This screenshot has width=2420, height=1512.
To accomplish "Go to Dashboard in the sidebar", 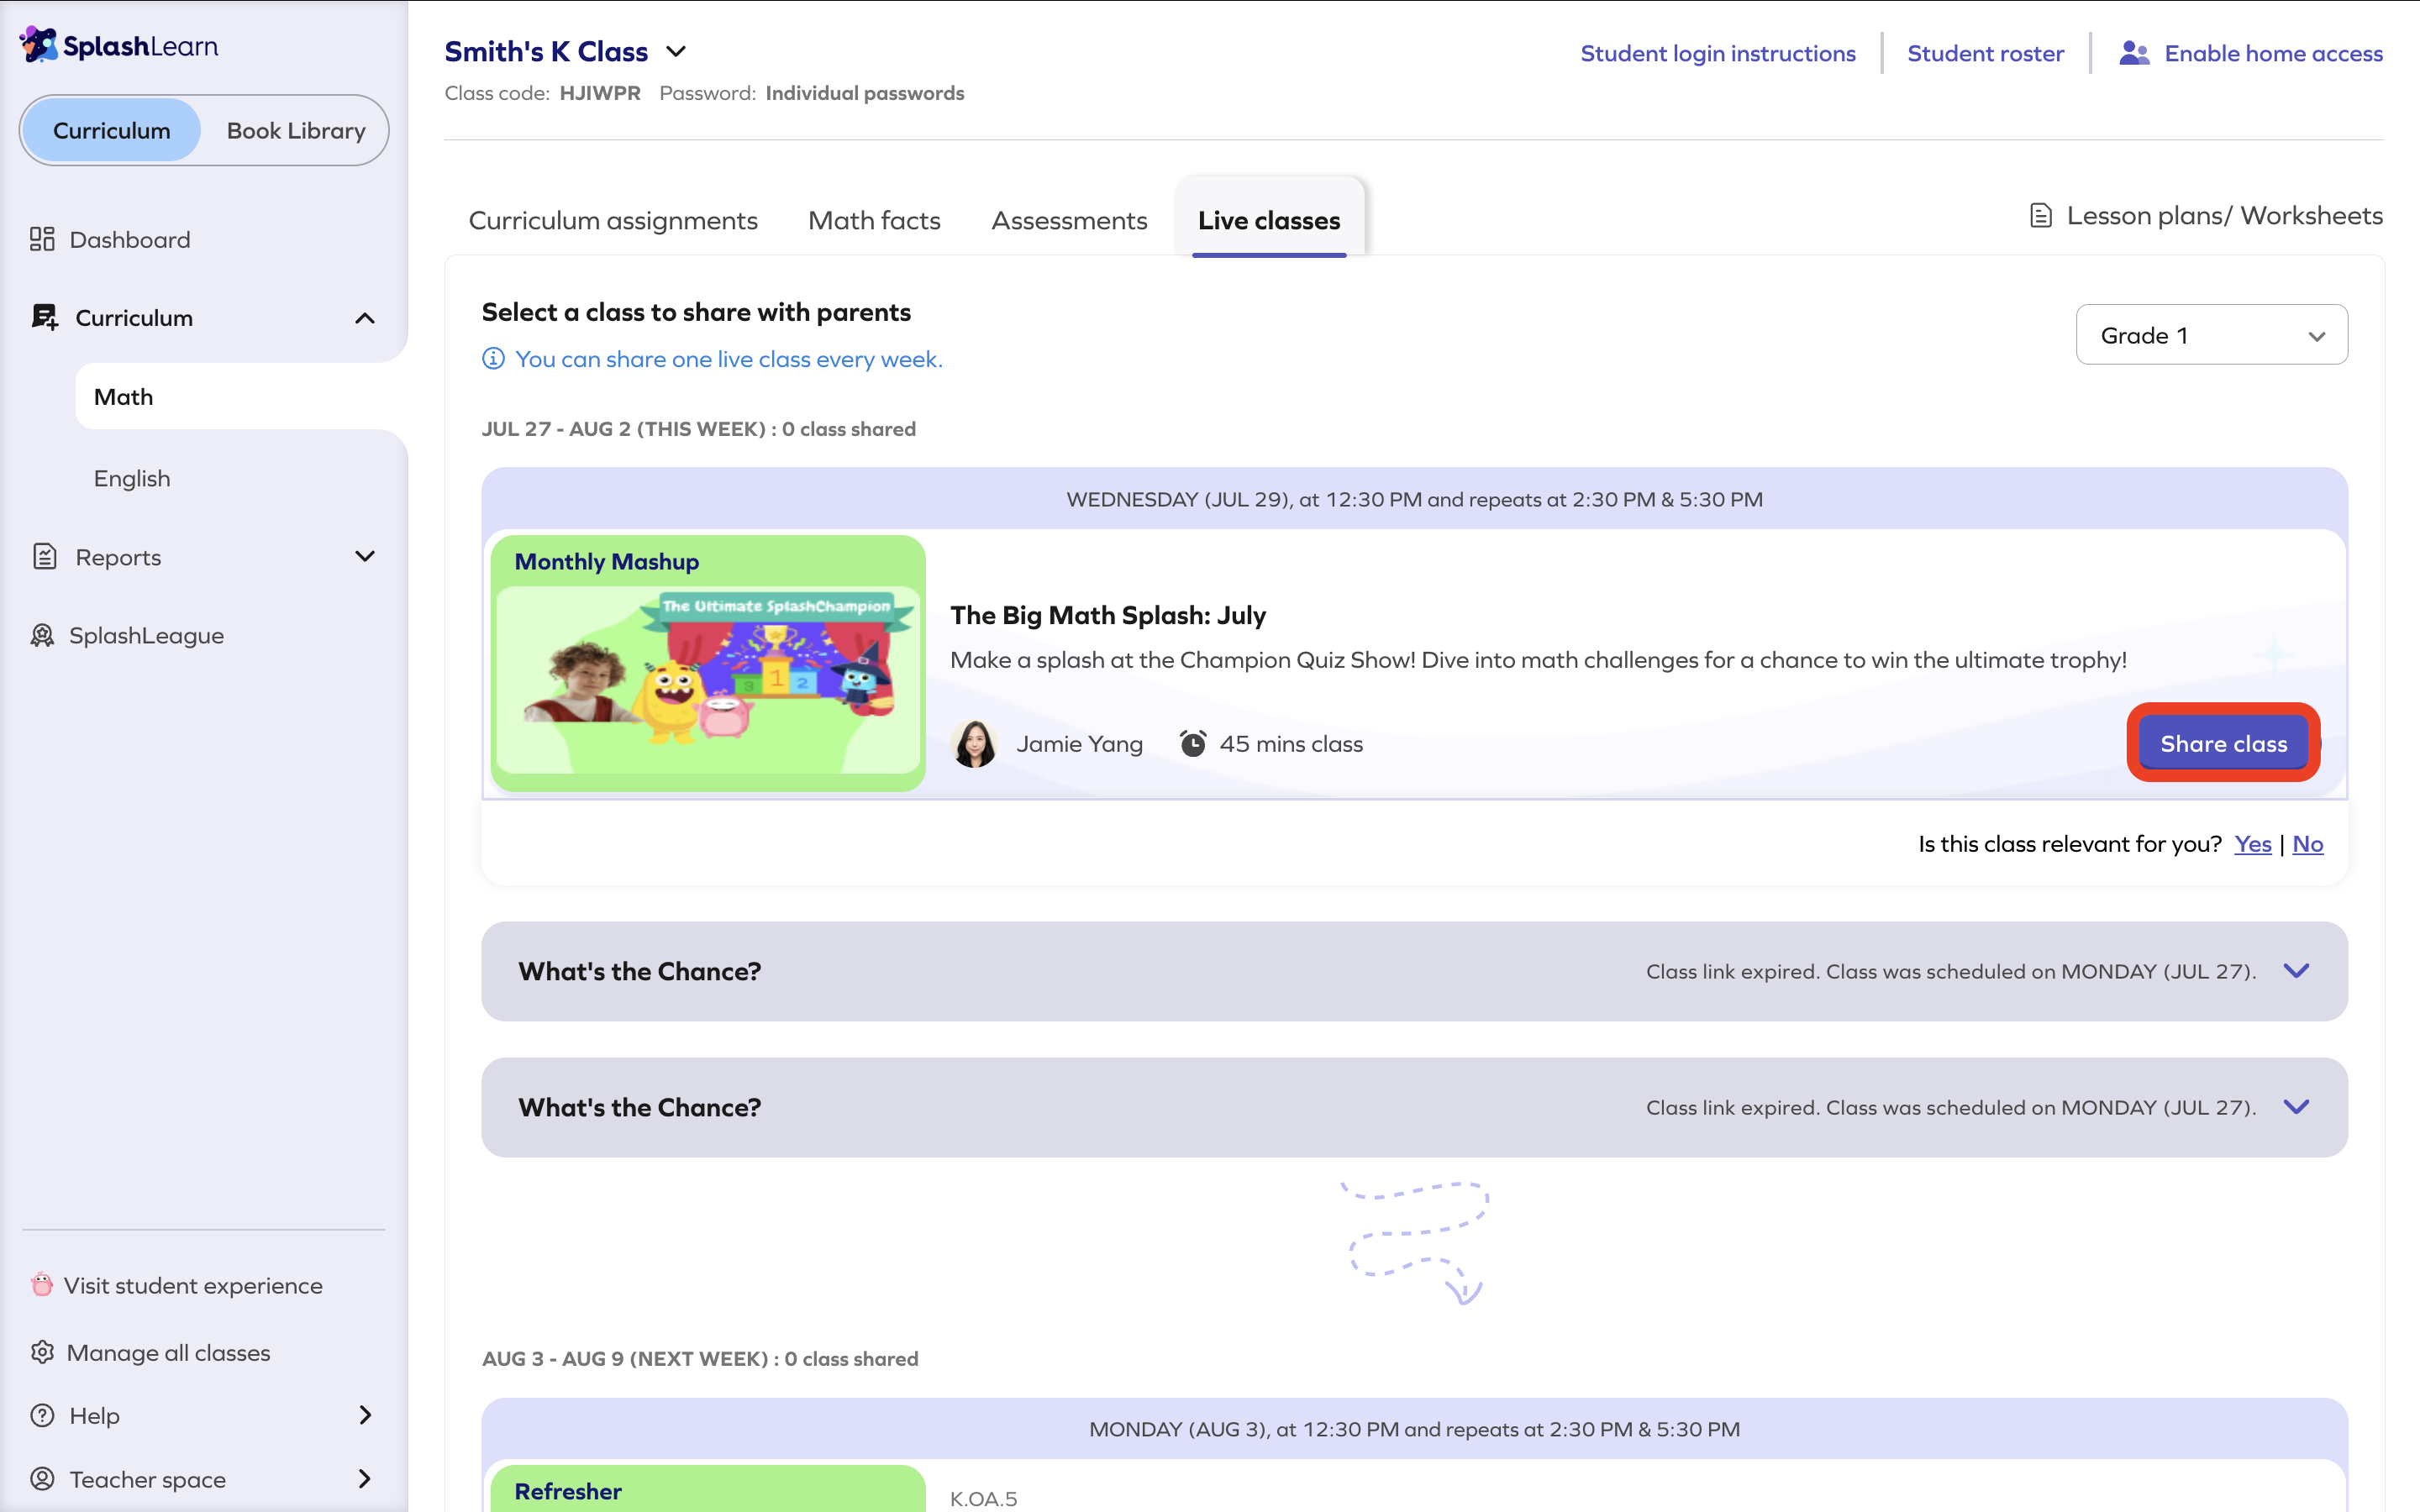I will pos(129,239).
